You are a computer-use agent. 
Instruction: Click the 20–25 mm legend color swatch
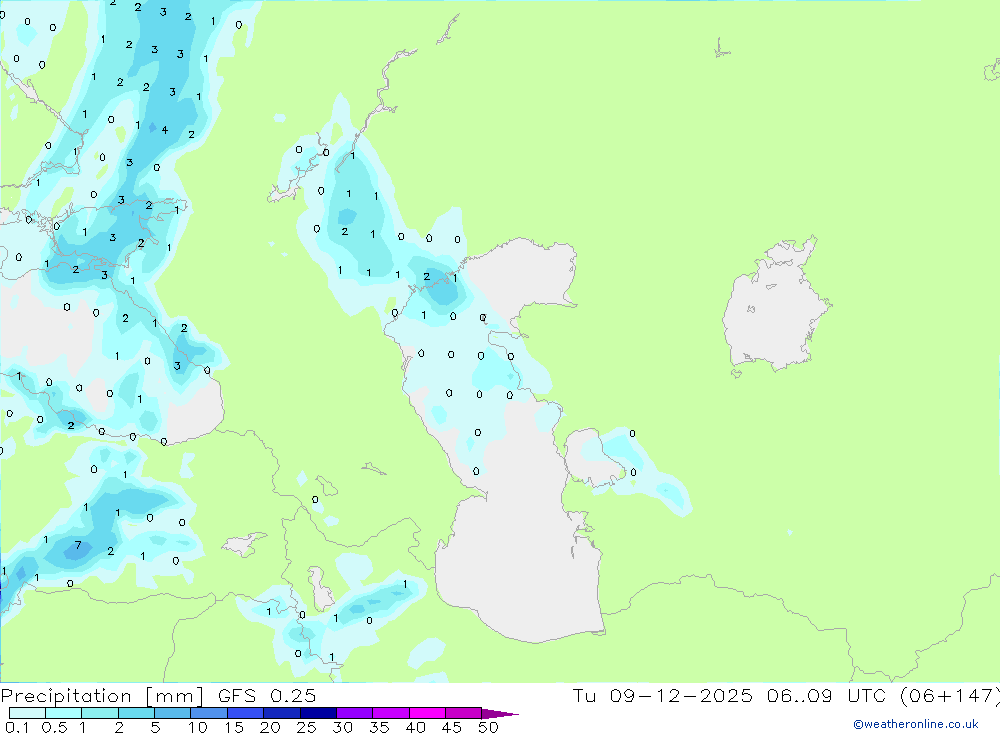click(x=282, y=713)
